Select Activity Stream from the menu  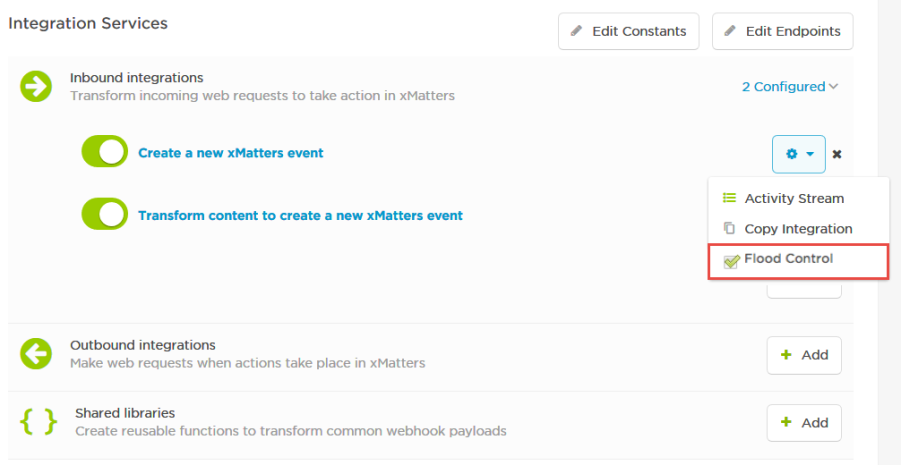tap(794, 198)
